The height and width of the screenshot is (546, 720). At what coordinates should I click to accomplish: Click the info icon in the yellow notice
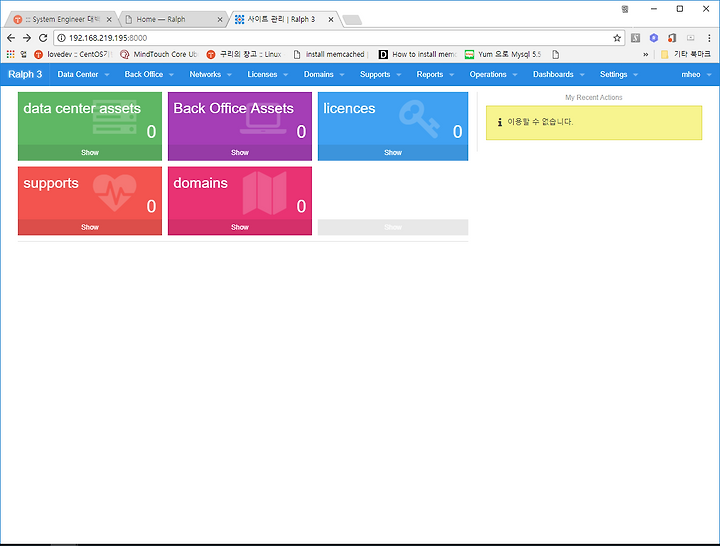[x=500, y=122]
